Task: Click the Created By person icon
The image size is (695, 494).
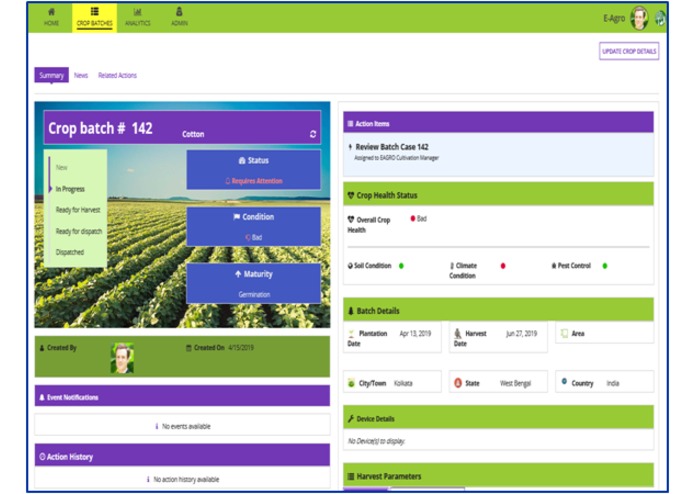Action: tap(42, 348)
